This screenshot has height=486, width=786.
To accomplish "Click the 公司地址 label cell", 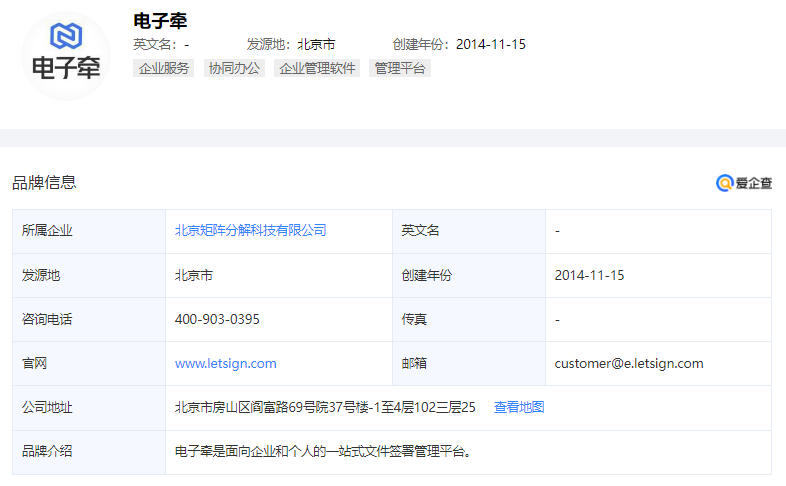I will pos(89,407).
